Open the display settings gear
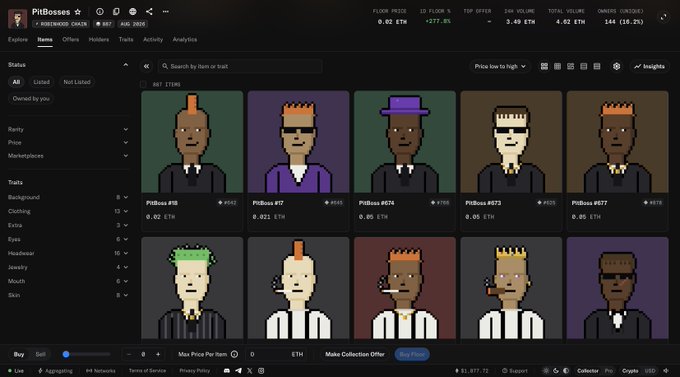The height and width of the screenshot is (377, 680). (616, 66)
